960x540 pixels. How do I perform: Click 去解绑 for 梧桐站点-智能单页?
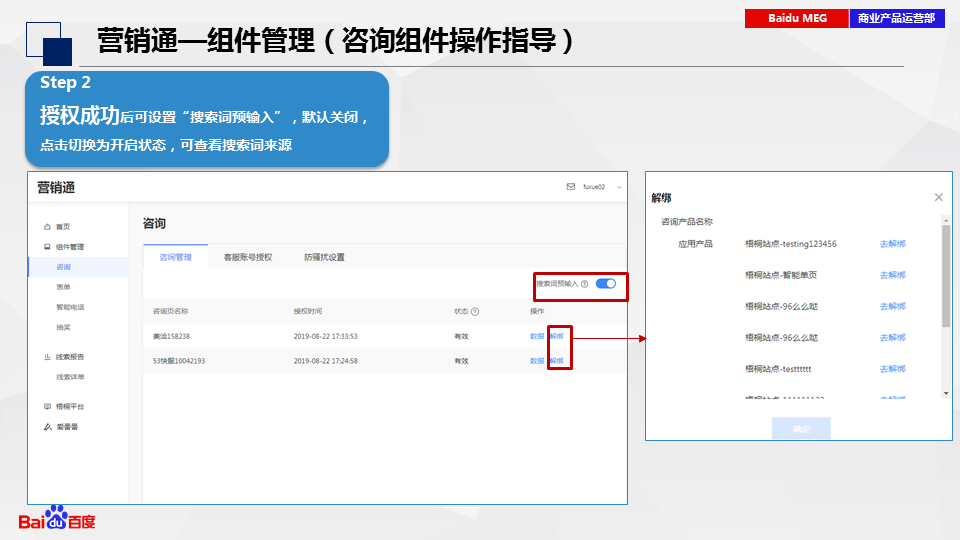tap(893, 275)
